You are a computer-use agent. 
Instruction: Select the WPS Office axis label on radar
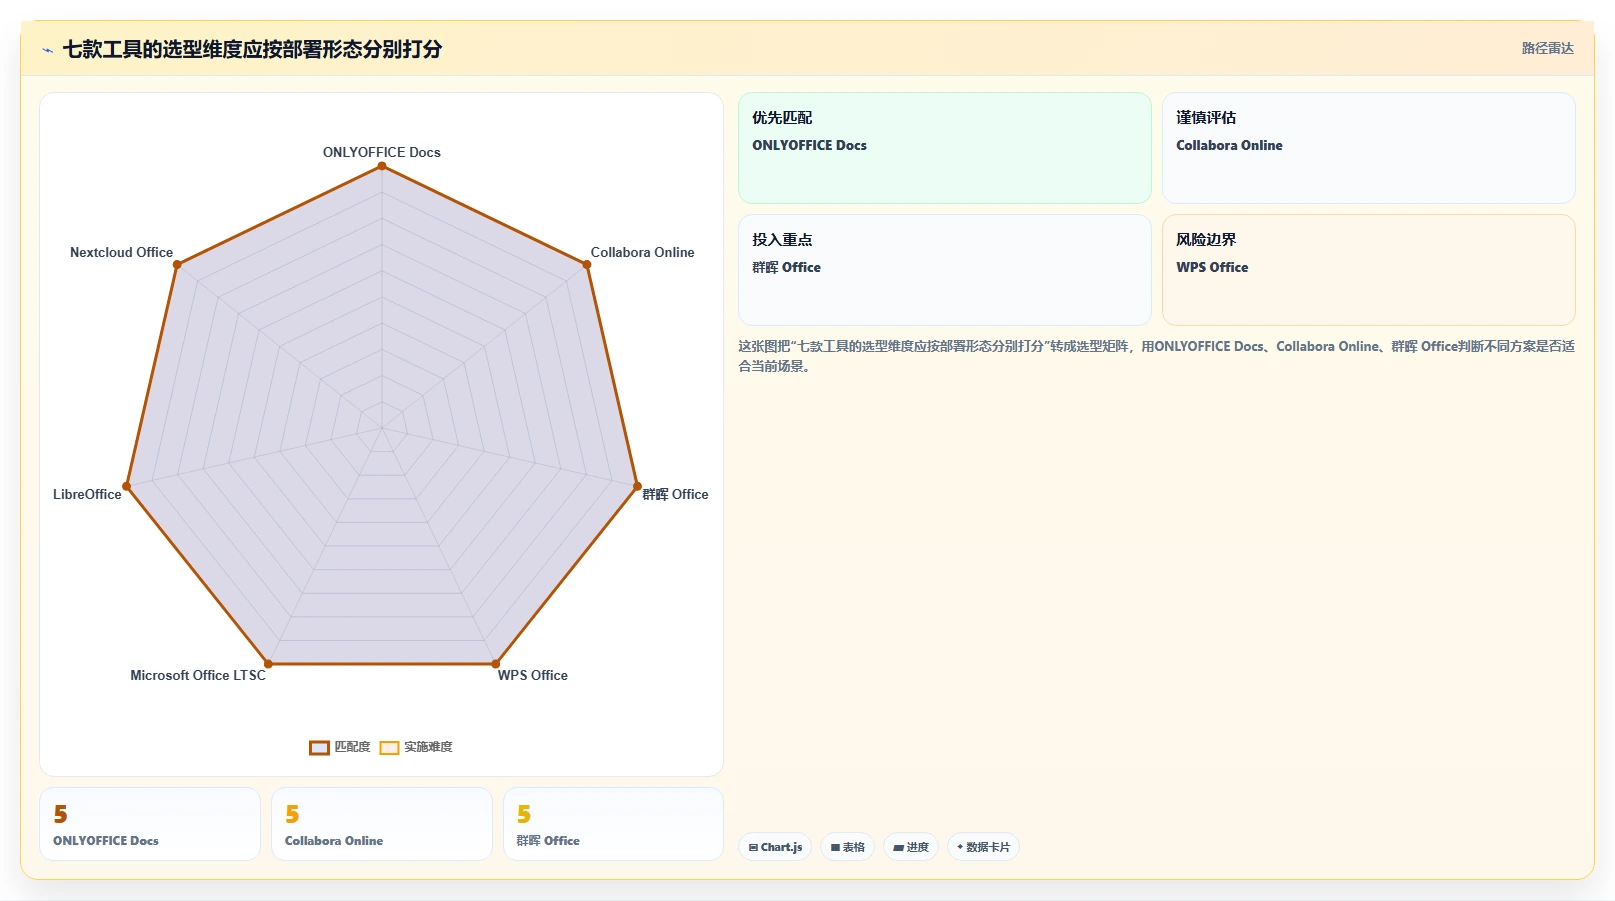point(533,675)
